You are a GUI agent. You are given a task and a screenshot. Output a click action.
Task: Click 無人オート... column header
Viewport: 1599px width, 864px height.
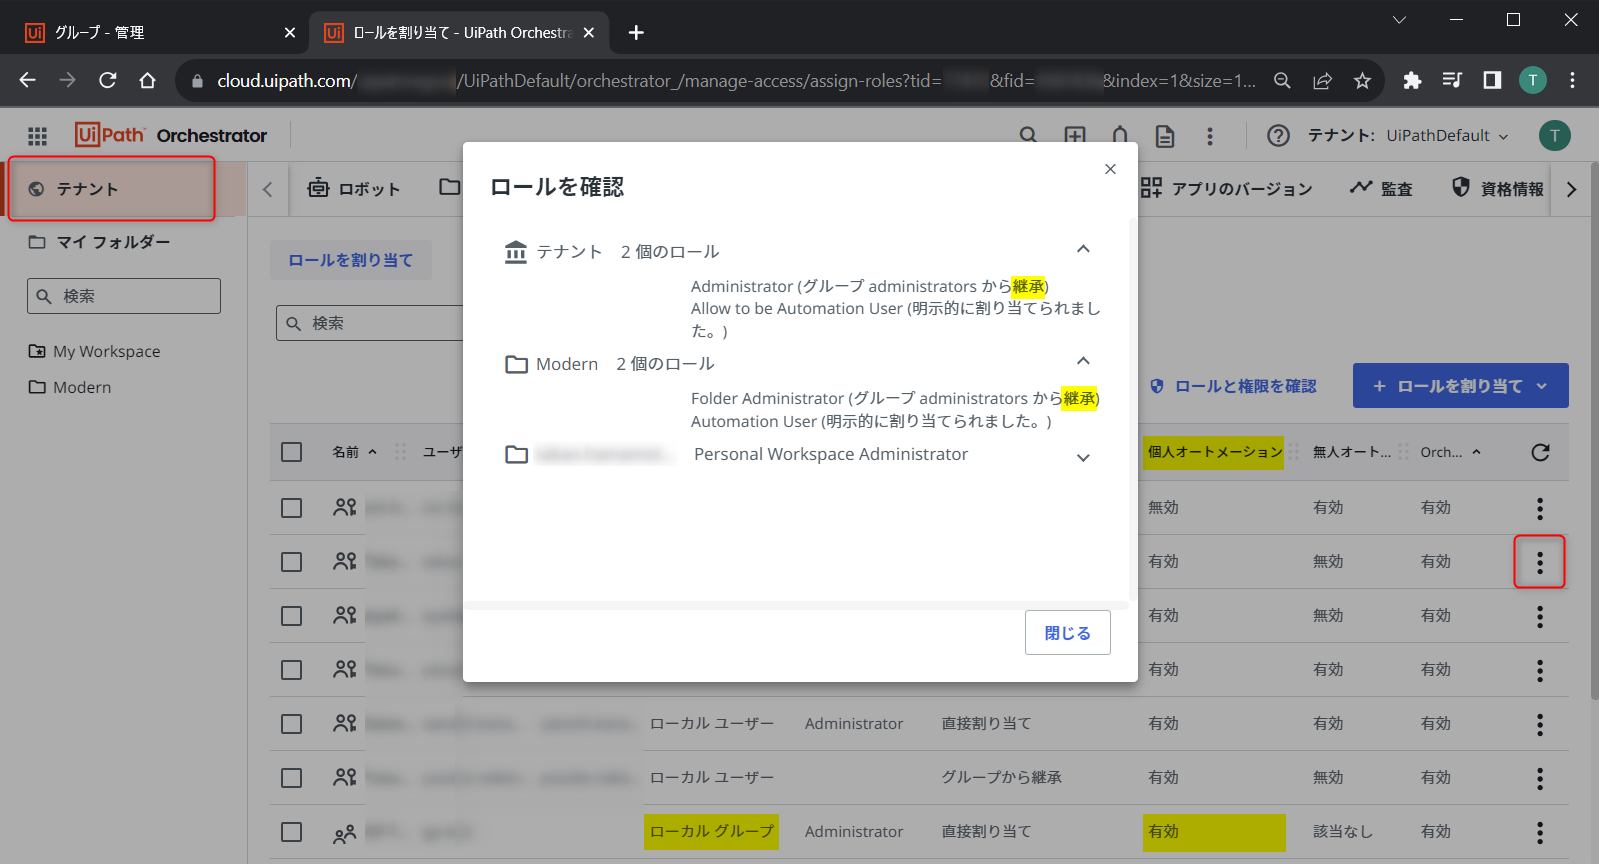coord(1351,452)
